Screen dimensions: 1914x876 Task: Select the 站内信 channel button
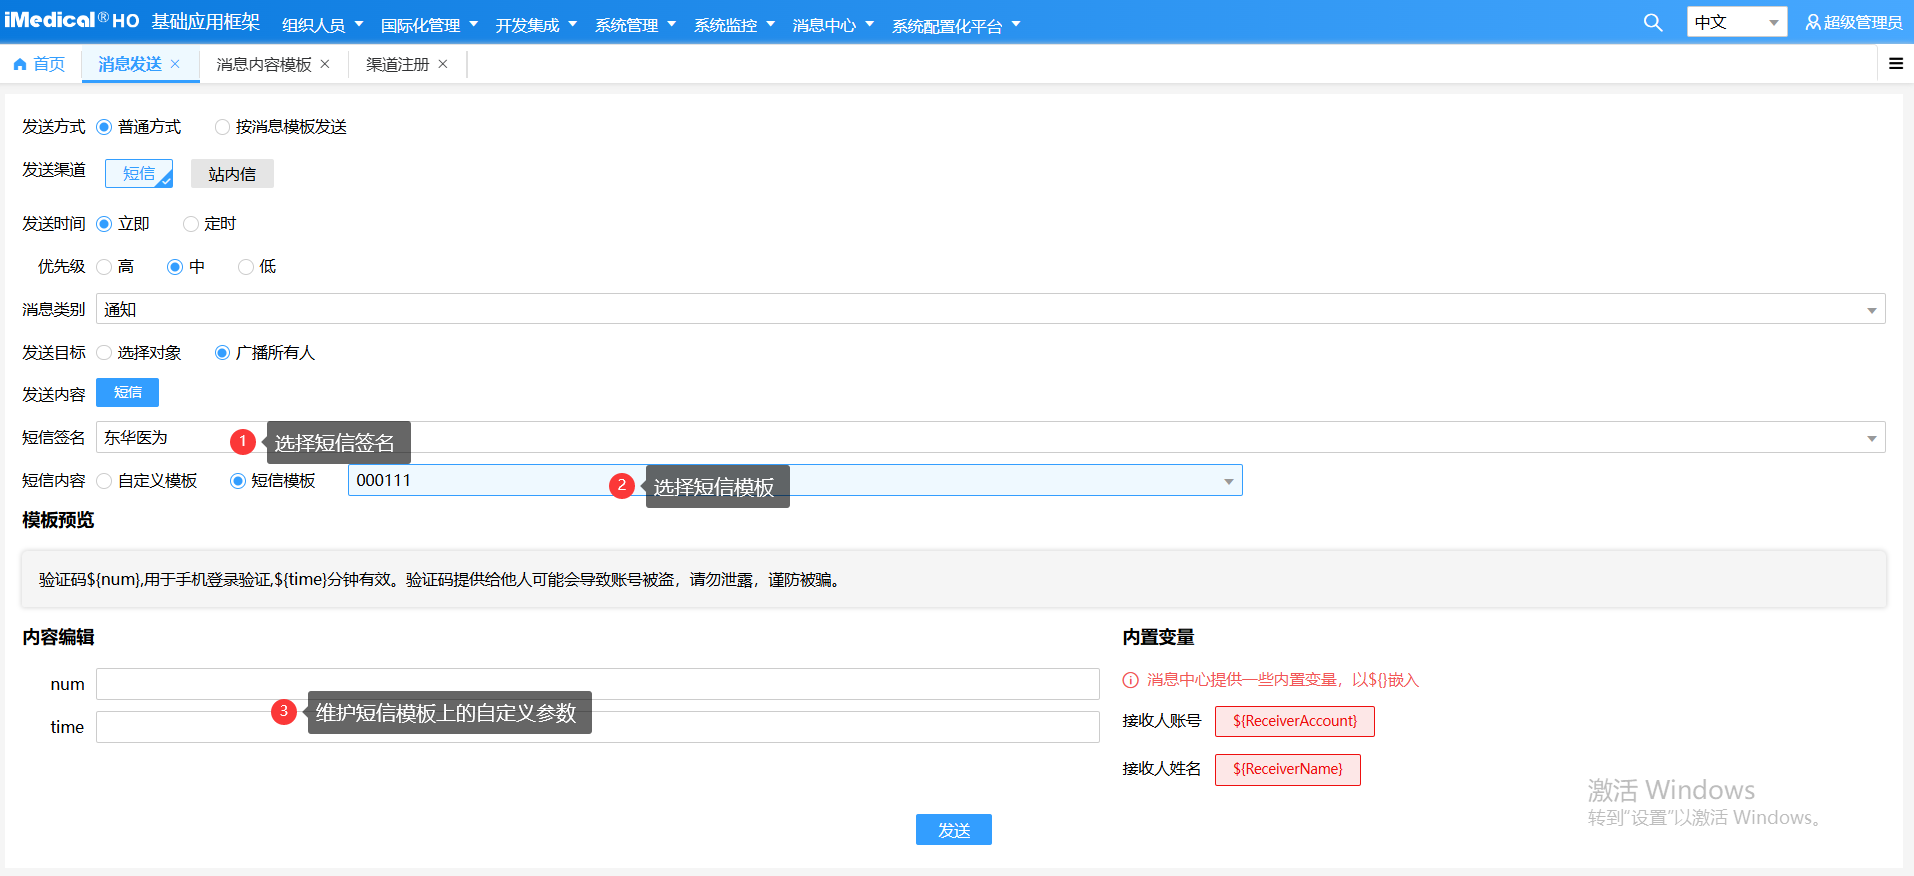232,174
